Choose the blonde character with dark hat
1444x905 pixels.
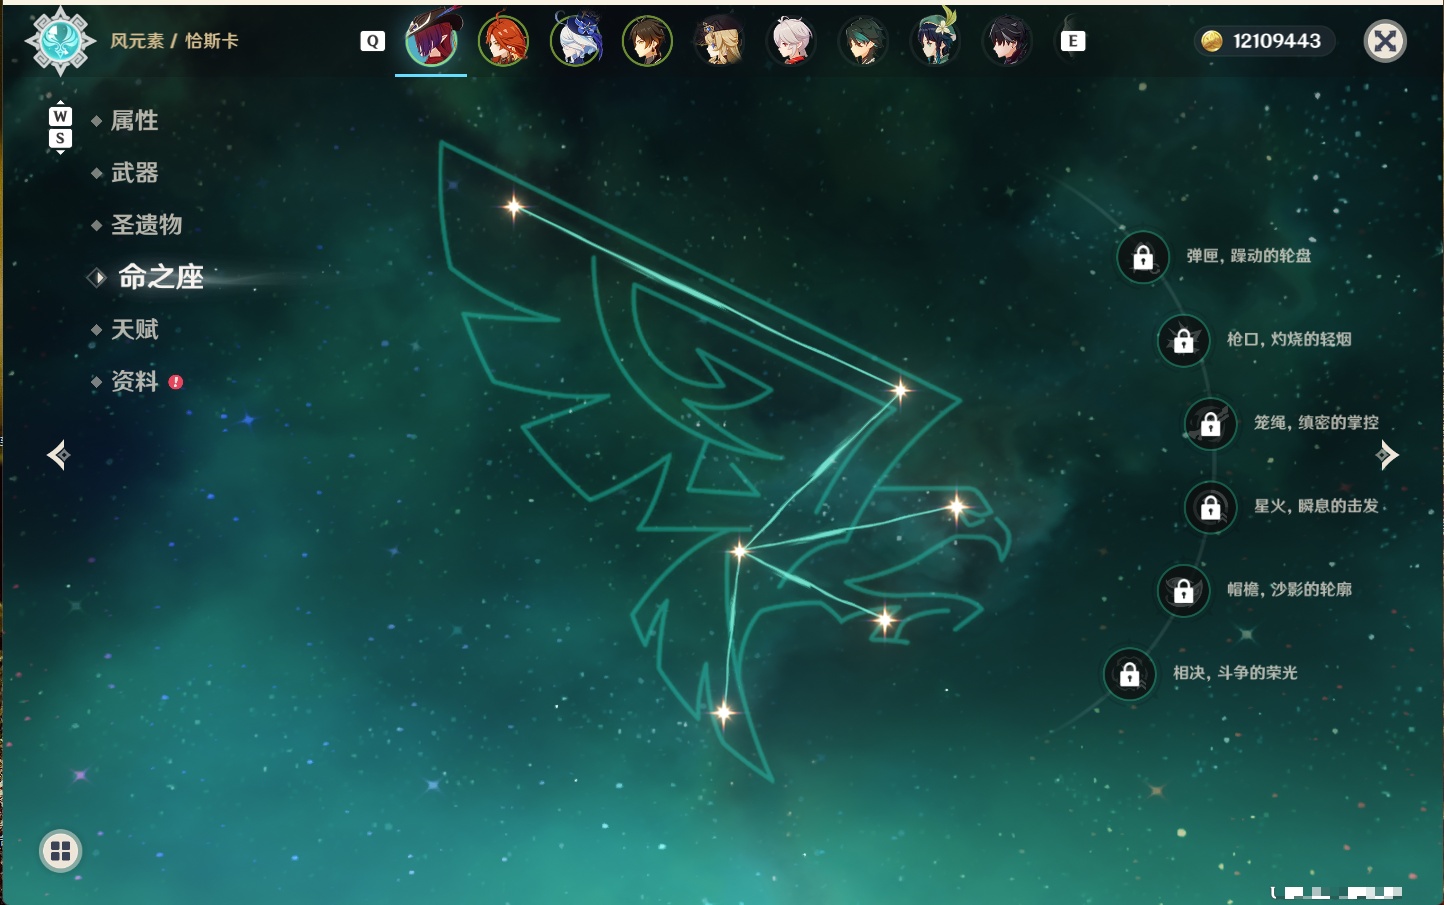719,41
